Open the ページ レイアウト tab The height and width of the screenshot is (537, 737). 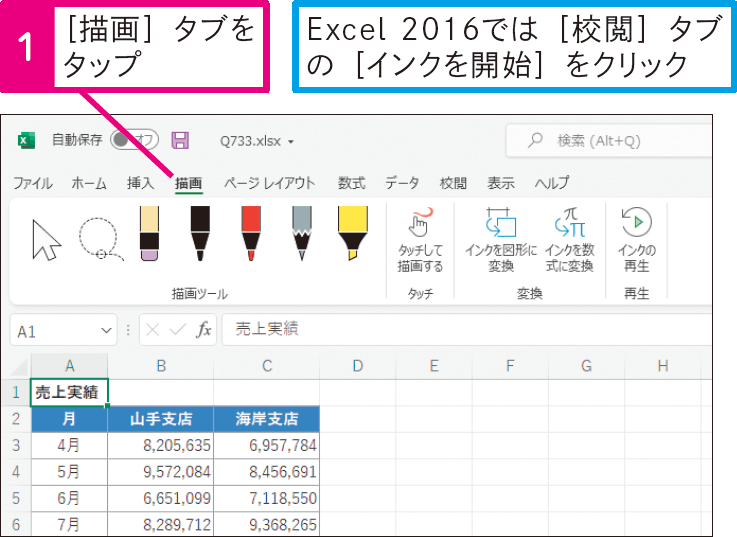[x=269, y=183]
